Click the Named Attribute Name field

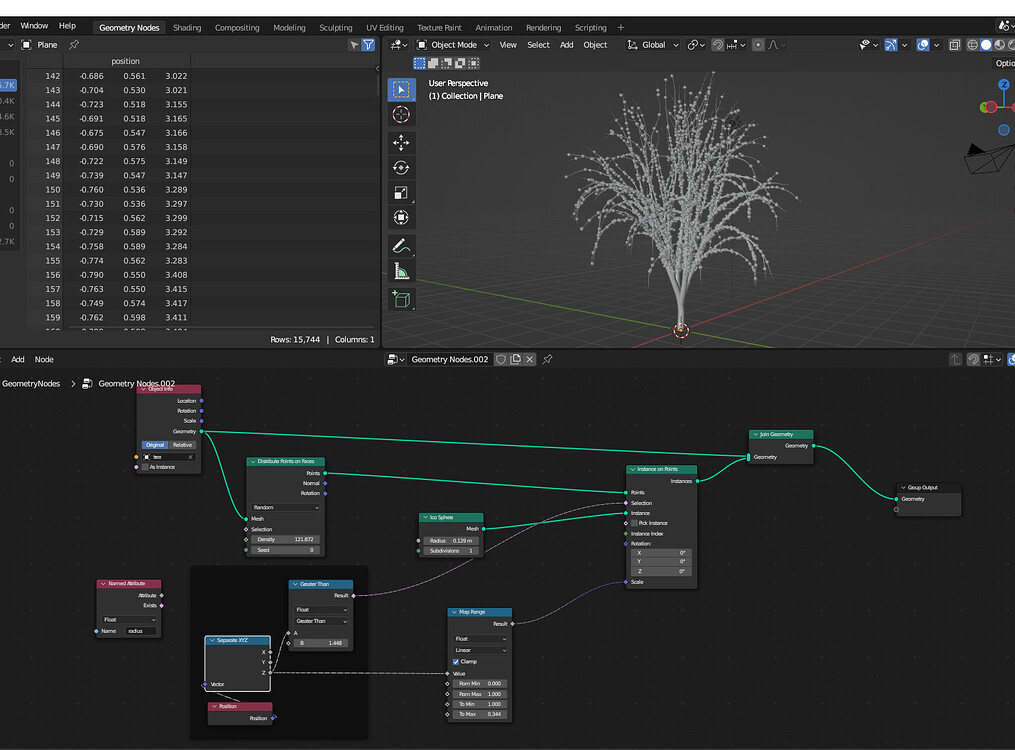(140, 631)
